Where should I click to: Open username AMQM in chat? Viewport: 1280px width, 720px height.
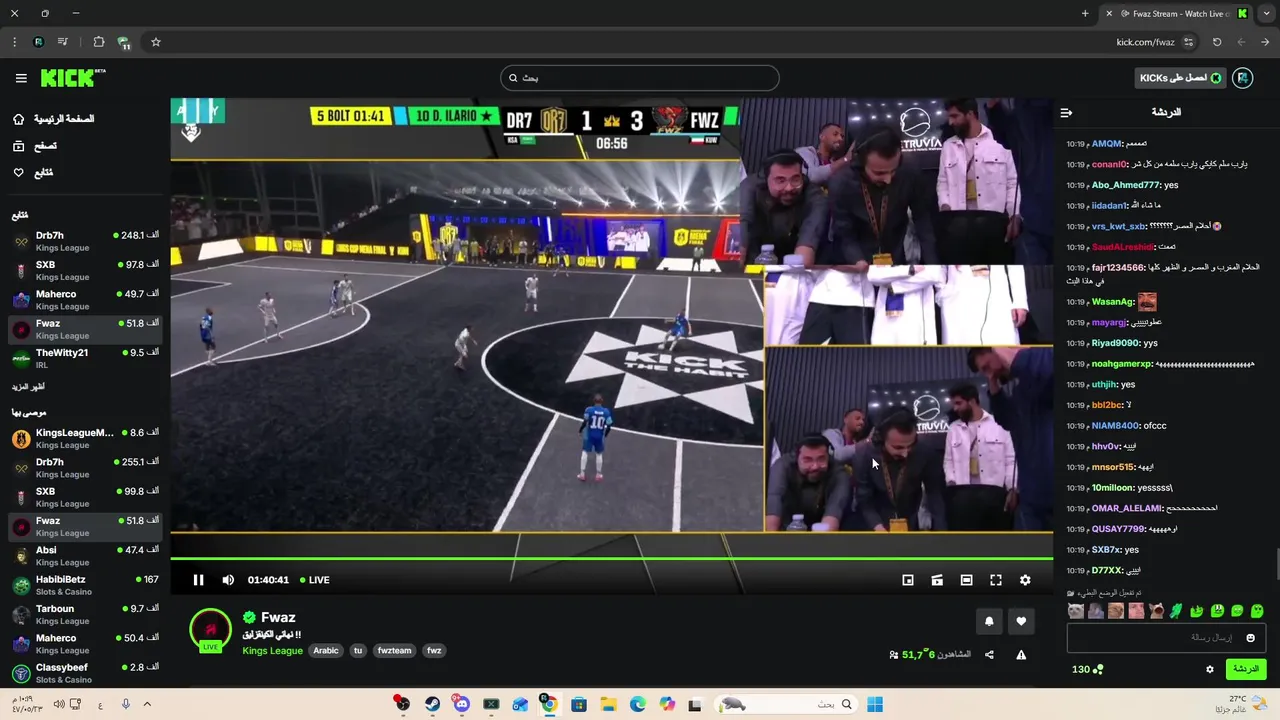pyautogui.click(x=1106, y=143)
